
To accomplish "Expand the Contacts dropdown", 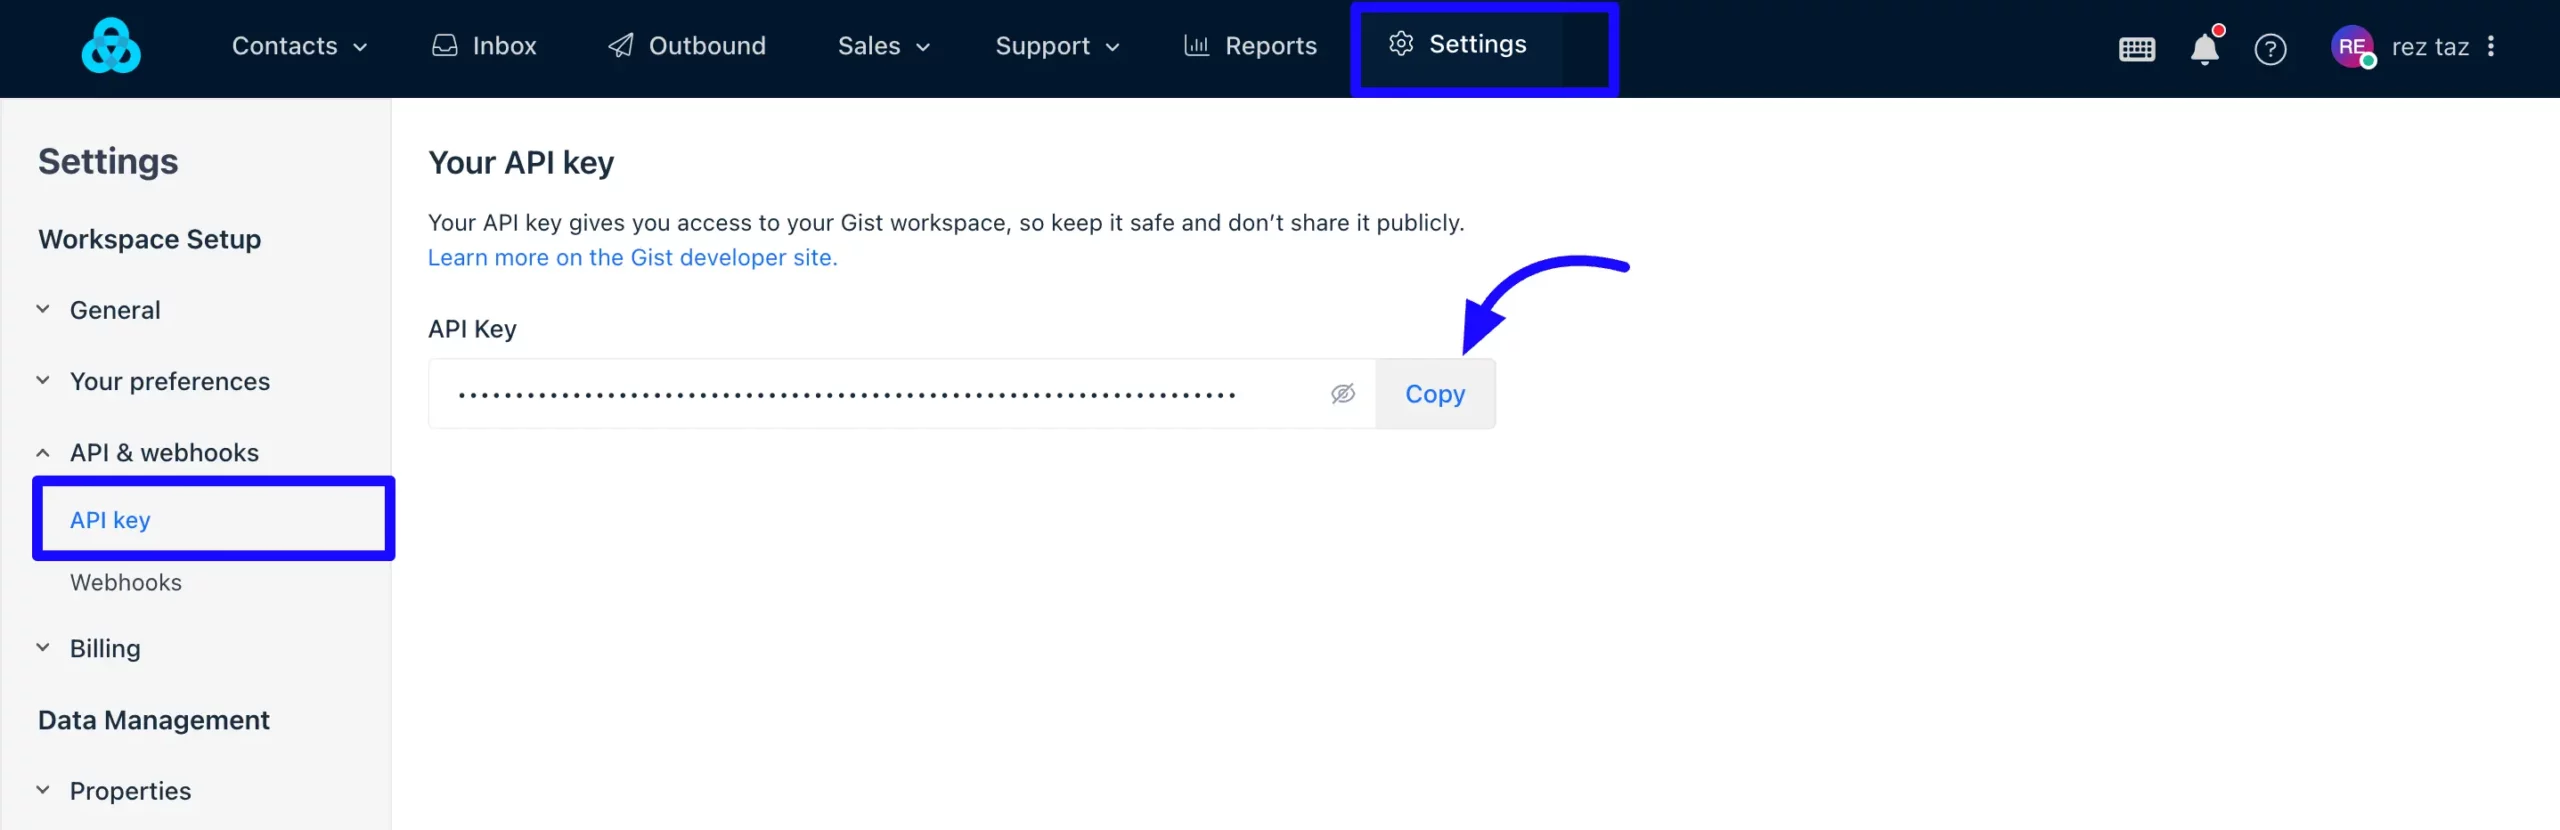I will click(x=299, y=46).
